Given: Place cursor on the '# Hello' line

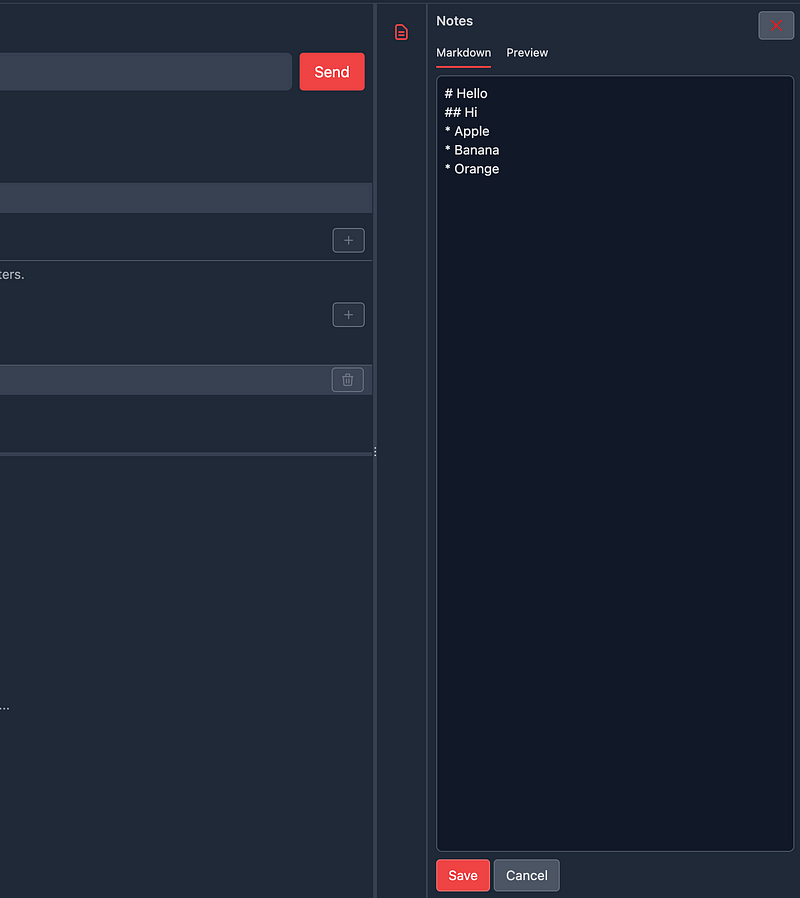Looking at the screenshot, I should click(467, 94).
